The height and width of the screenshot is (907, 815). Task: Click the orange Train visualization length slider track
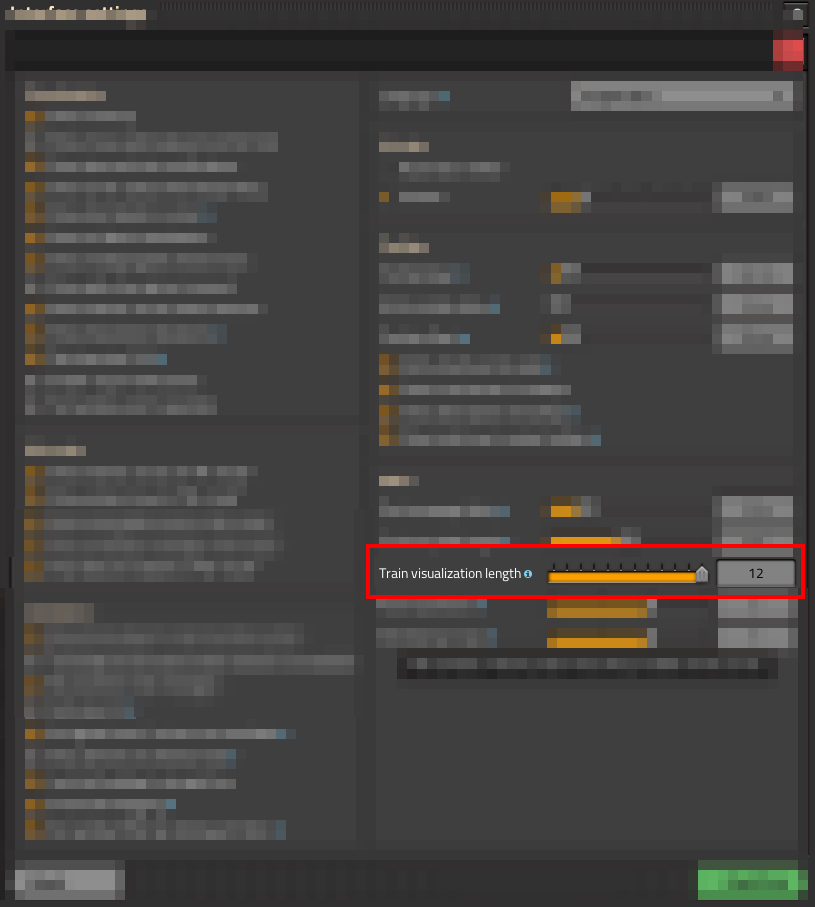(622, 577)
